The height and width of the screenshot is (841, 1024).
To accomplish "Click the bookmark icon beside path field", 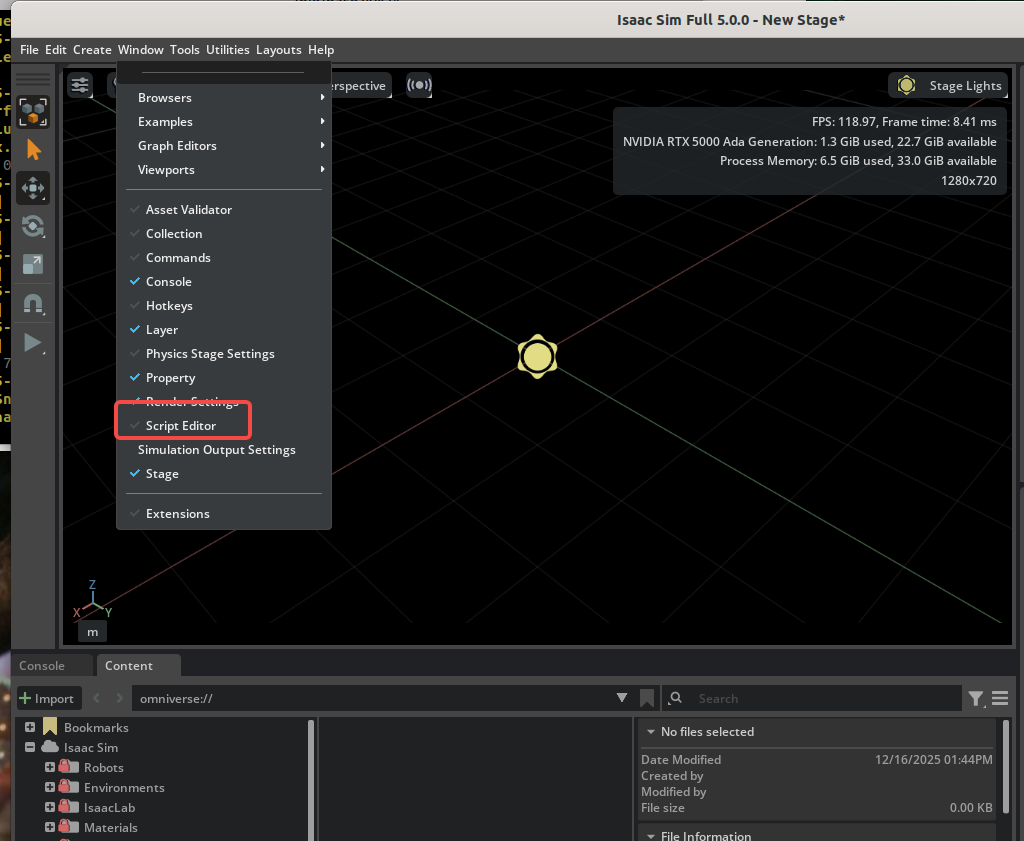I will click(x=647, y=698).
